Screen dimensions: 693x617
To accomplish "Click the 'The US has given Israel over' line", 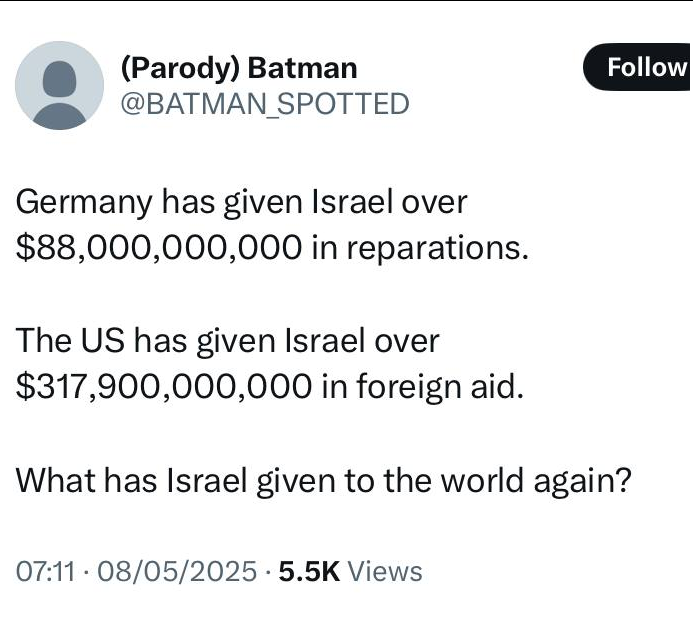I will pyautogui.click(x=228, y=341).
